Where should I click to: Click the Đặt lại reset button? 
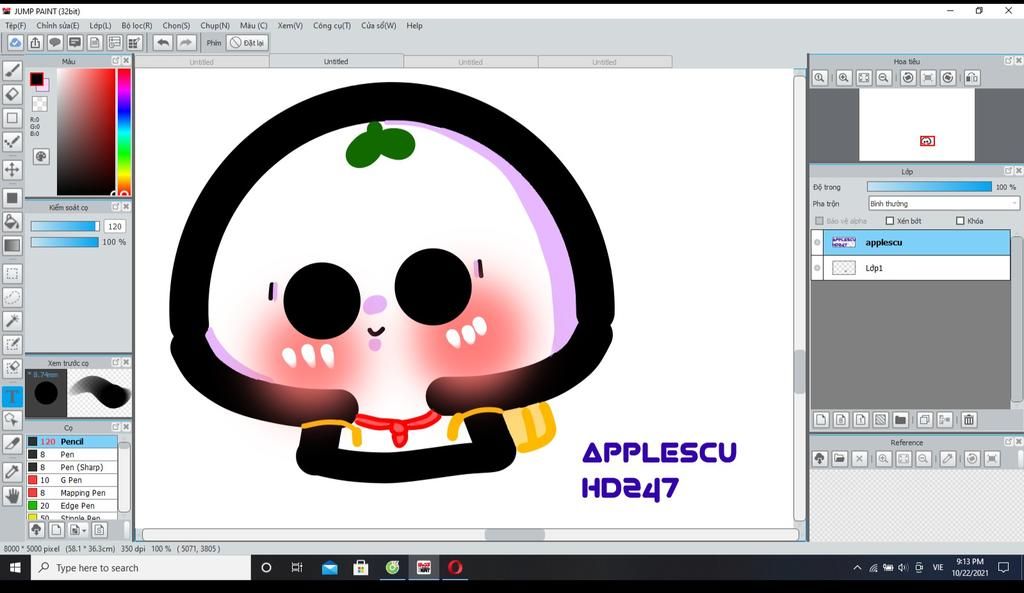point(247,43)
